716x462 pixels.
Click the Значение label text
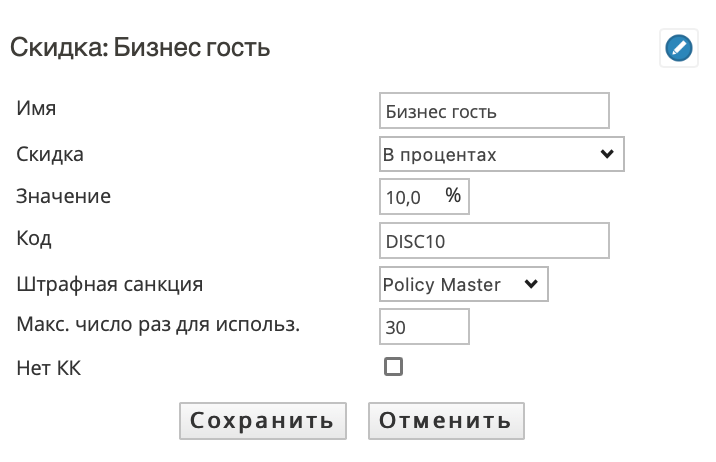[63, 196]
